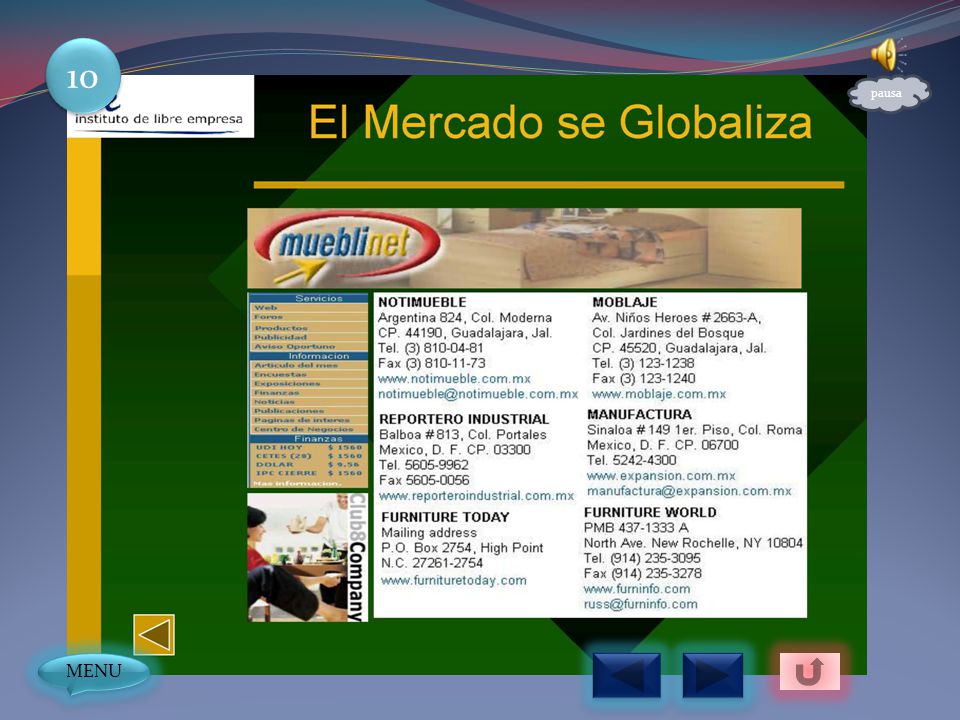Click the DOLAR rate row
This screenshot has width=960, height=720.
(308, 465)
